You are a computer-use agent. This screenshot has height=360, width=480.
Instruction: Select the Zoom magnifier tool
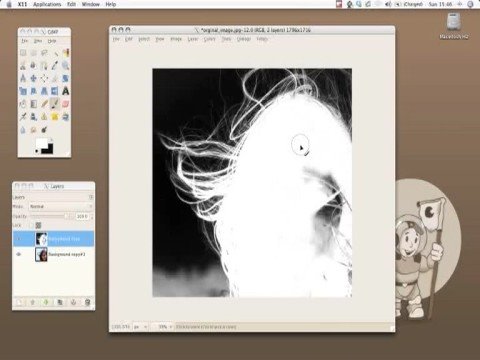66,66
